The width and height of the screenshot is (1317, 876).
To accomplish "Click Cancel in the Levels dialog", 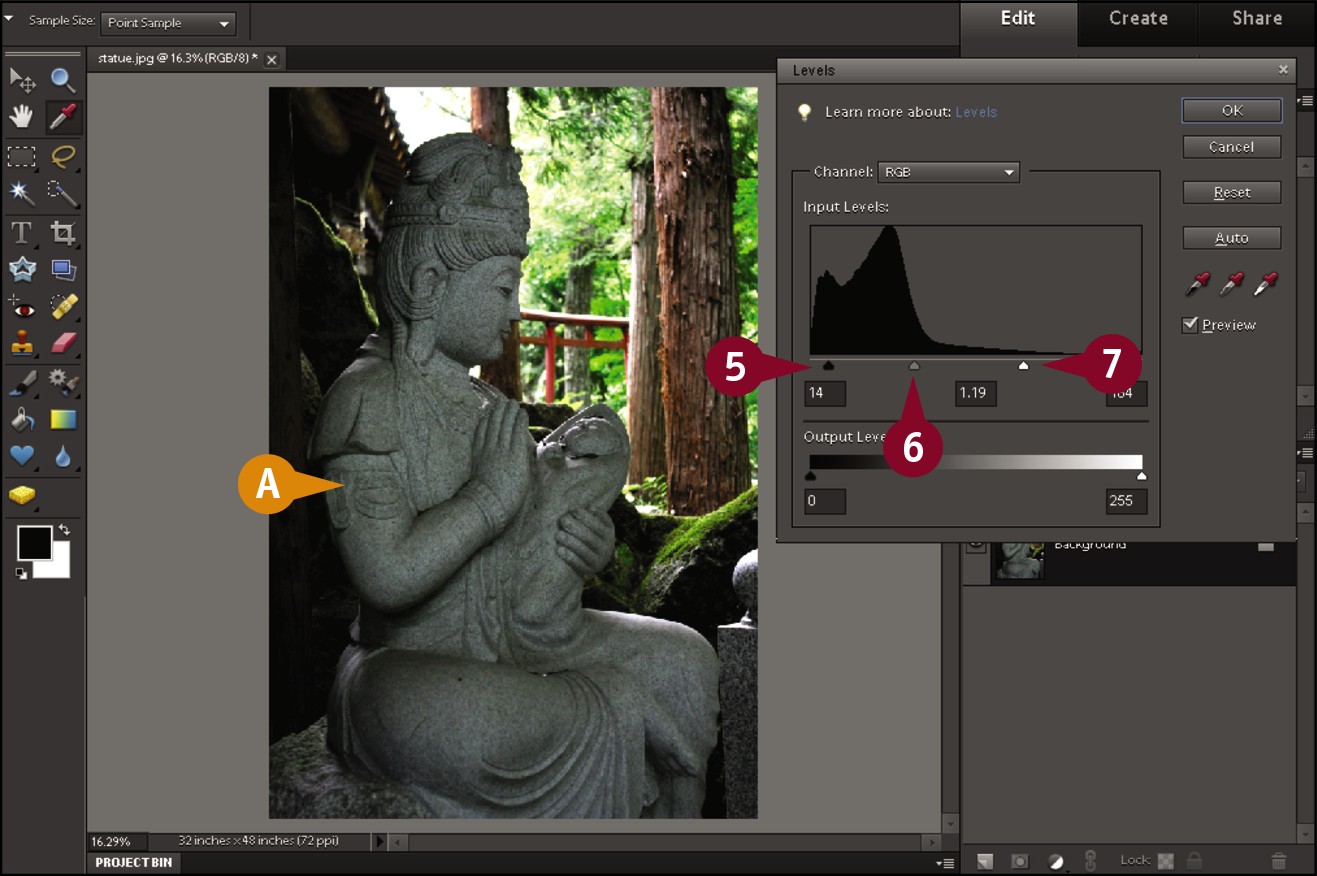I will coord(1232,147).
